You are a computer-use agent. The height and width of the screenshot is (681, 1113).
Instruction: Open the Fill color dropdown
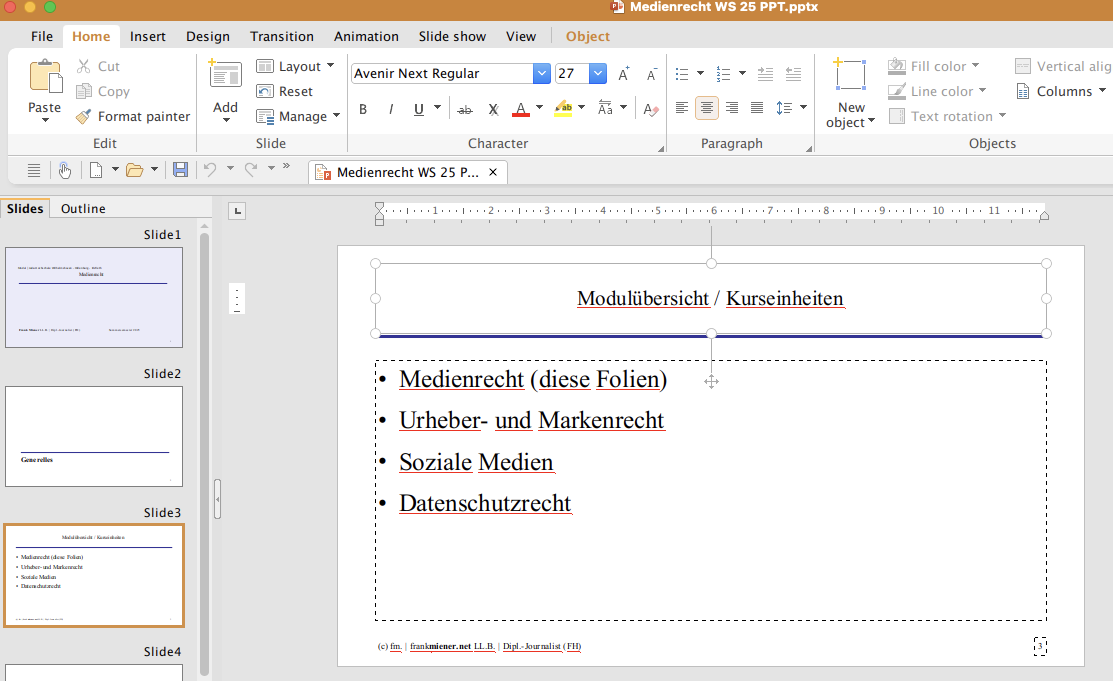click(x=975, y=65)
